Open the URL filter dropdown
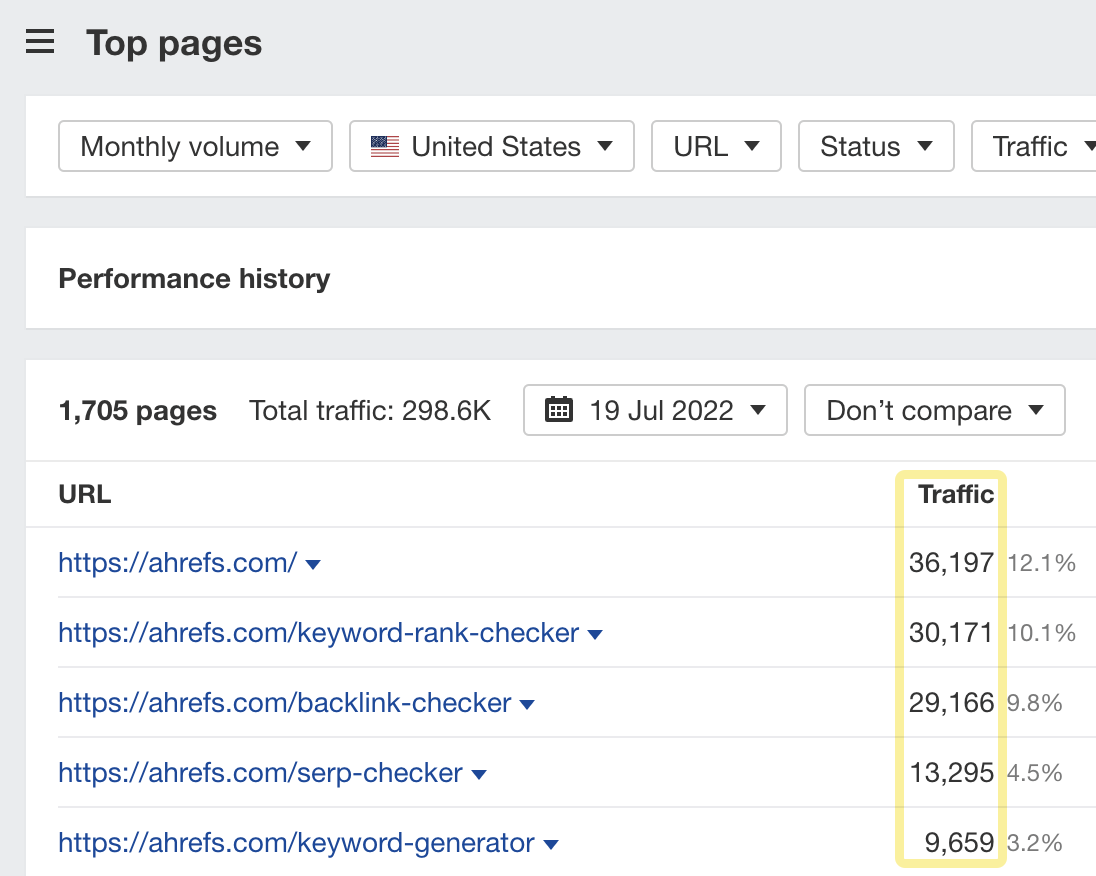 [716, 146]
